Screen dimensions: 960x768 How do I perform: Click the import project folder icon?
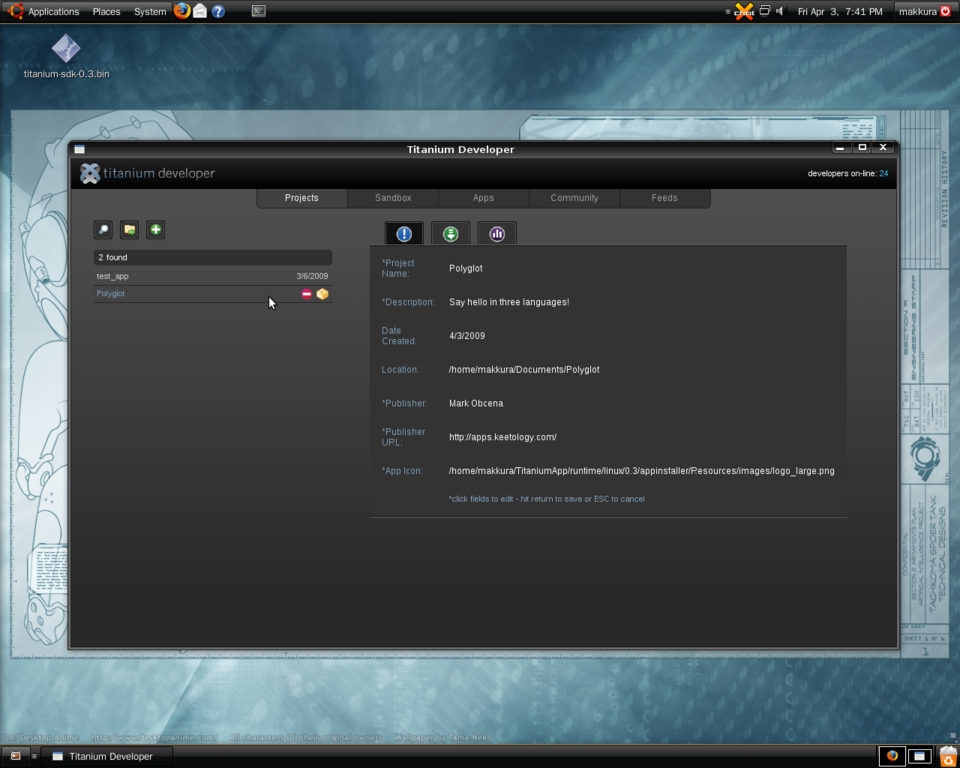point(129,229)
